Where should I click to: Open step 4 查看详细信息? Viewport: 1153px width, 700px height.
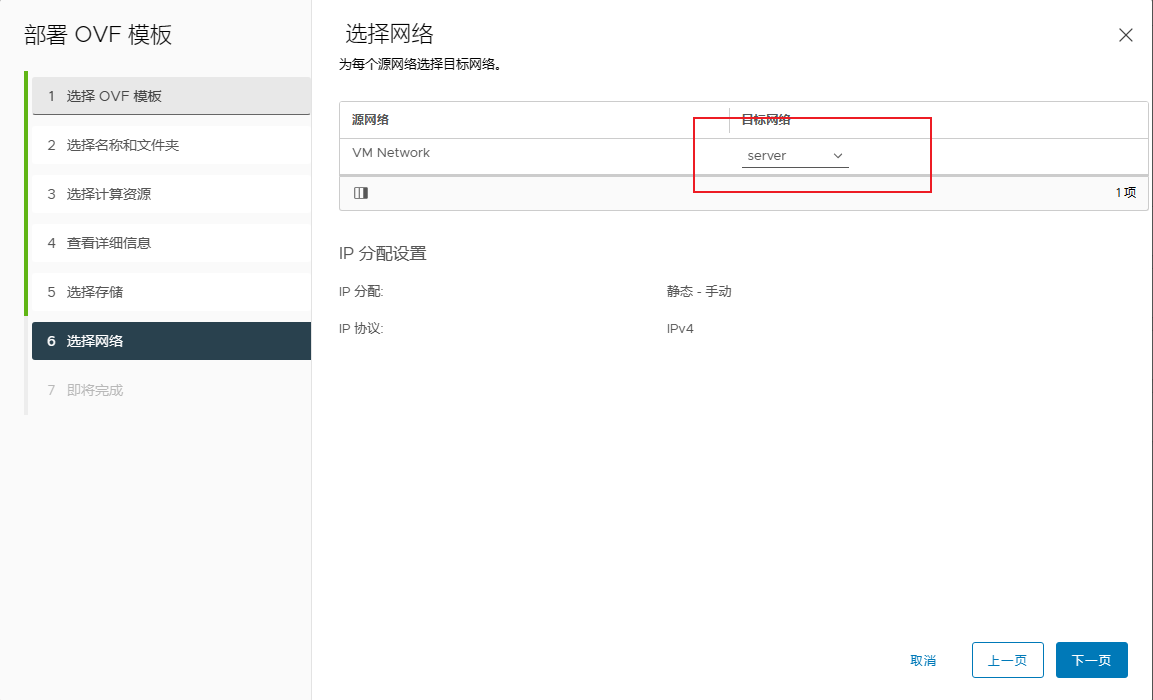(171, 243)
